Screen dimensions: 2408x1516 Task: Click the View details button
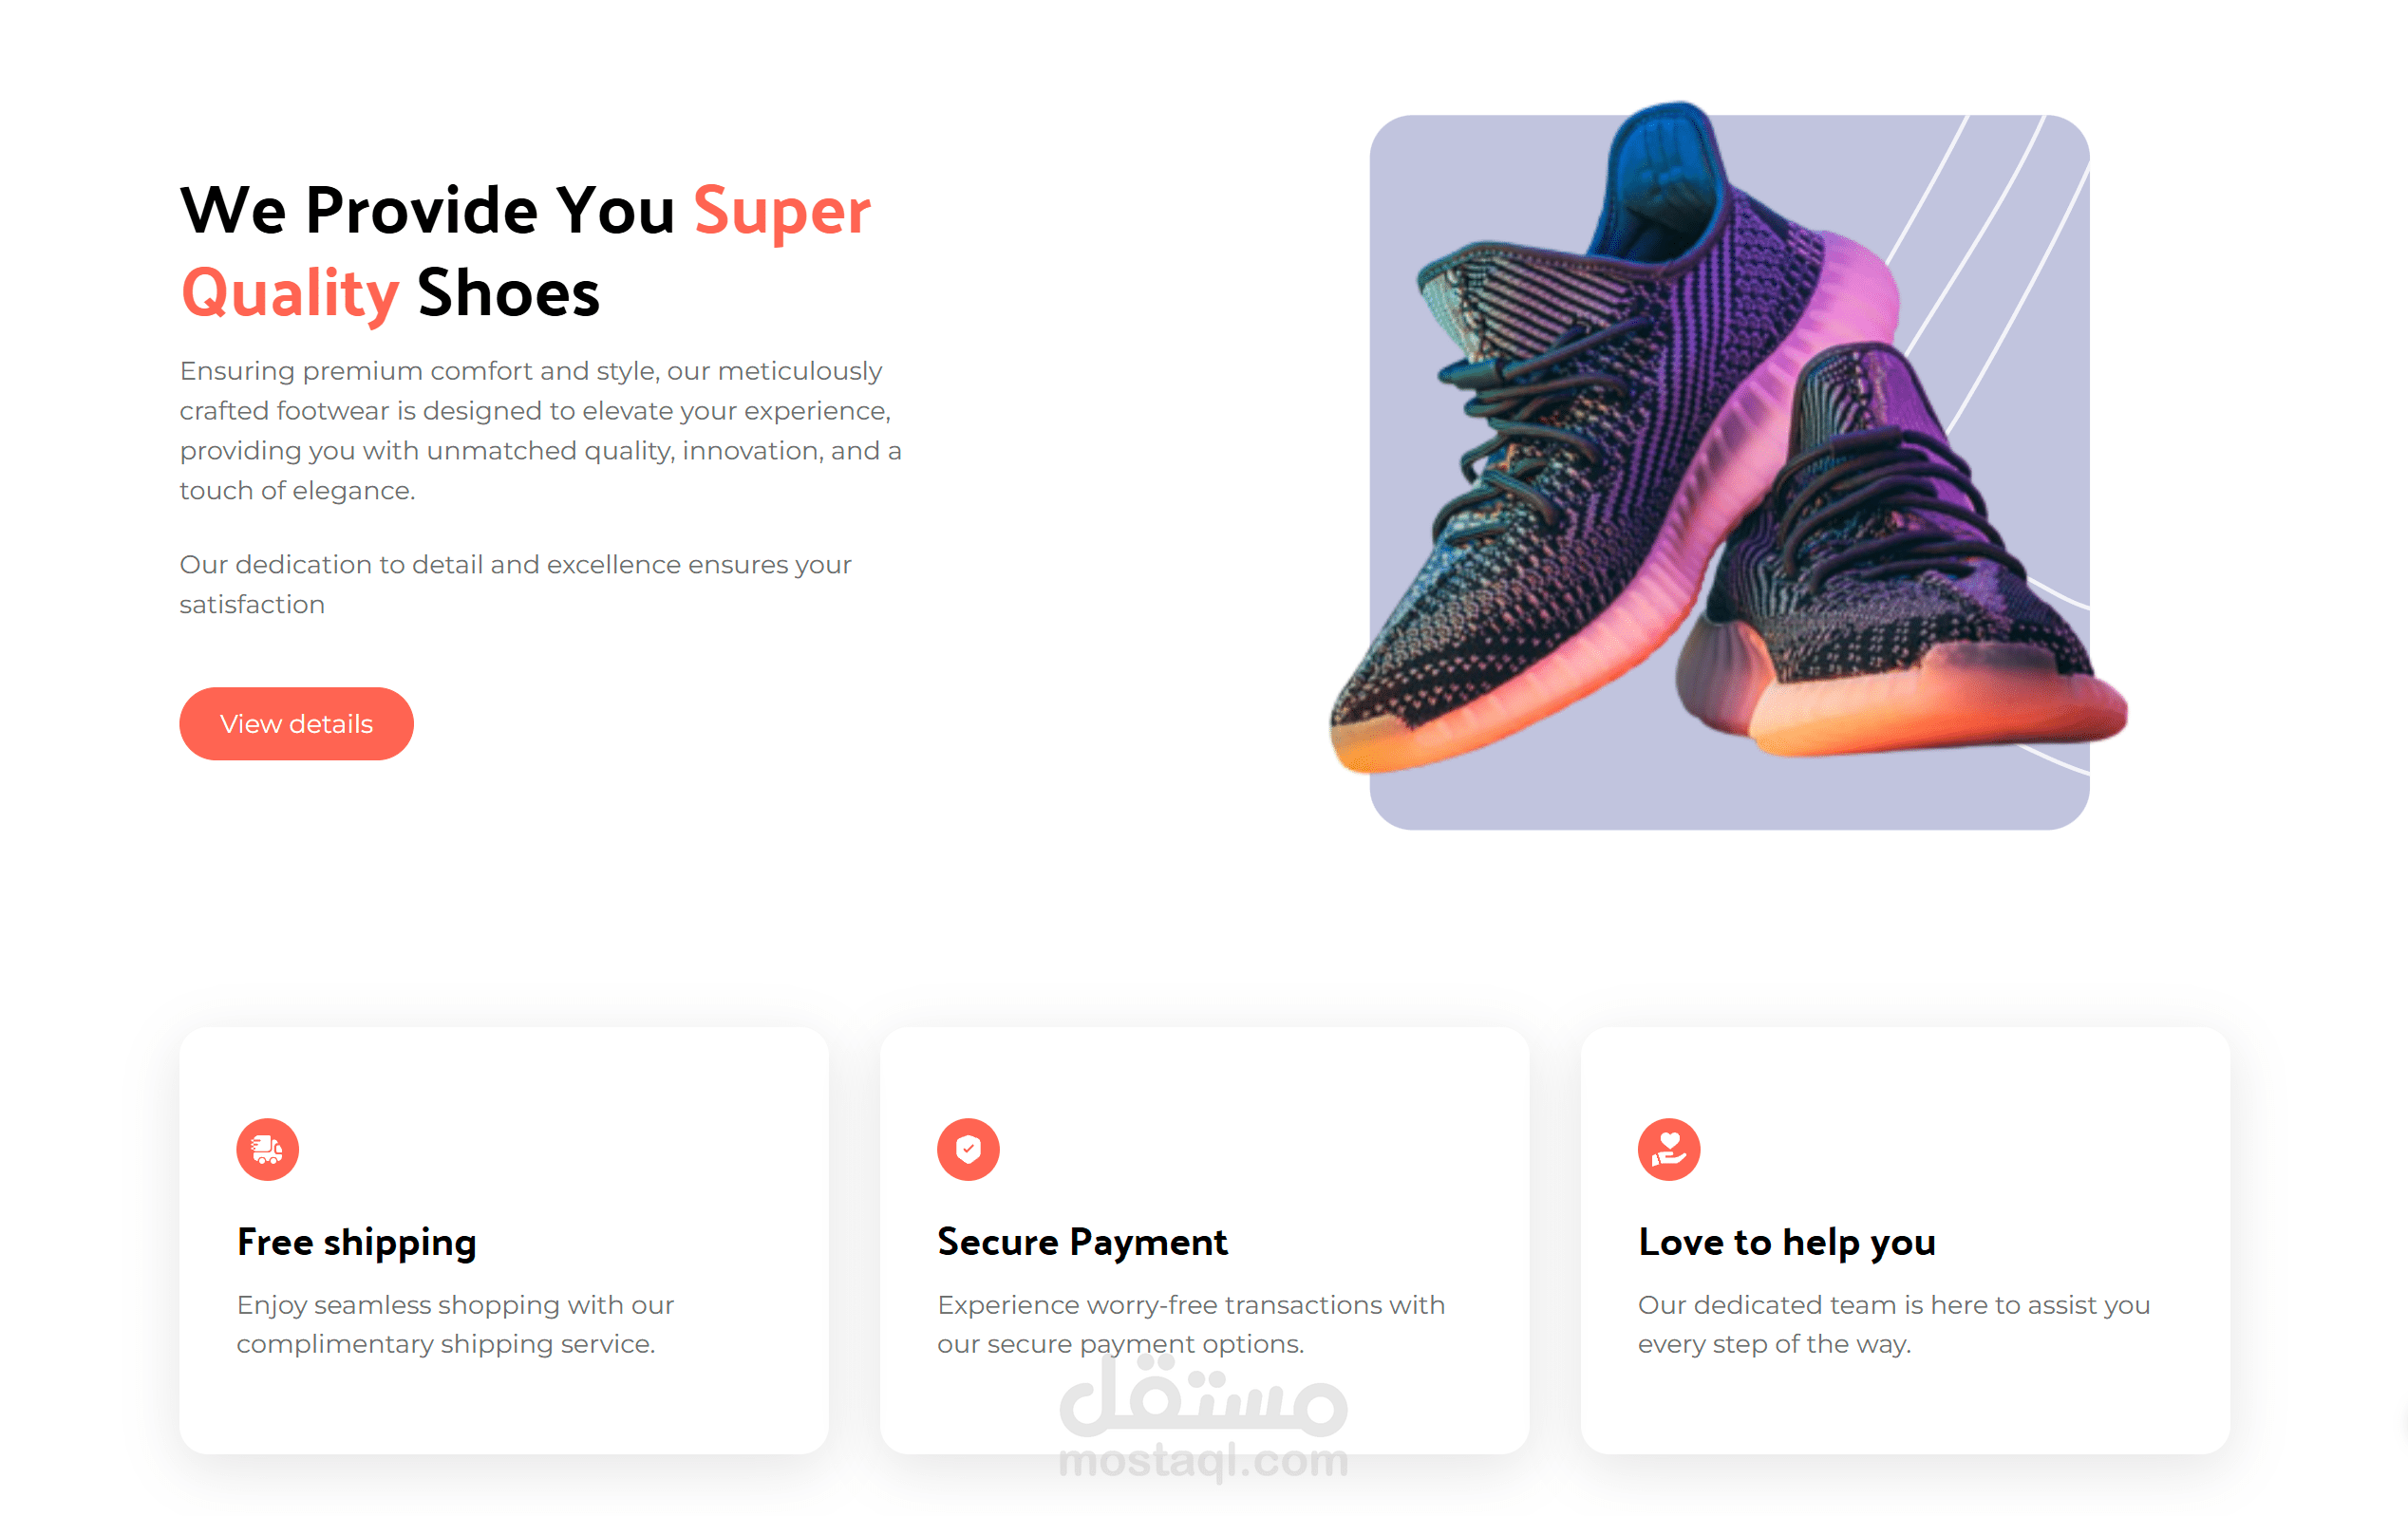296,723
